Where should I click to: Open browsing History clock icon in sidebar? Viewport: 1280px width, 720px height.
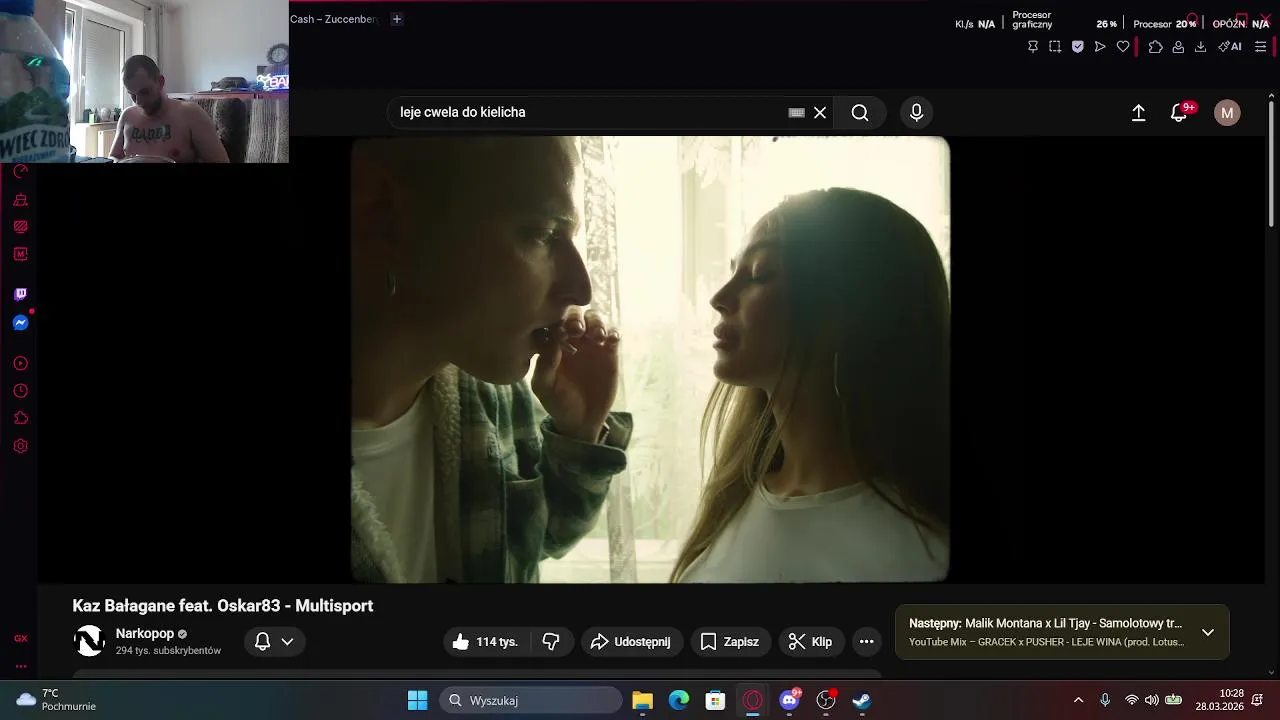pyautogui.click(x=20, y=391)
